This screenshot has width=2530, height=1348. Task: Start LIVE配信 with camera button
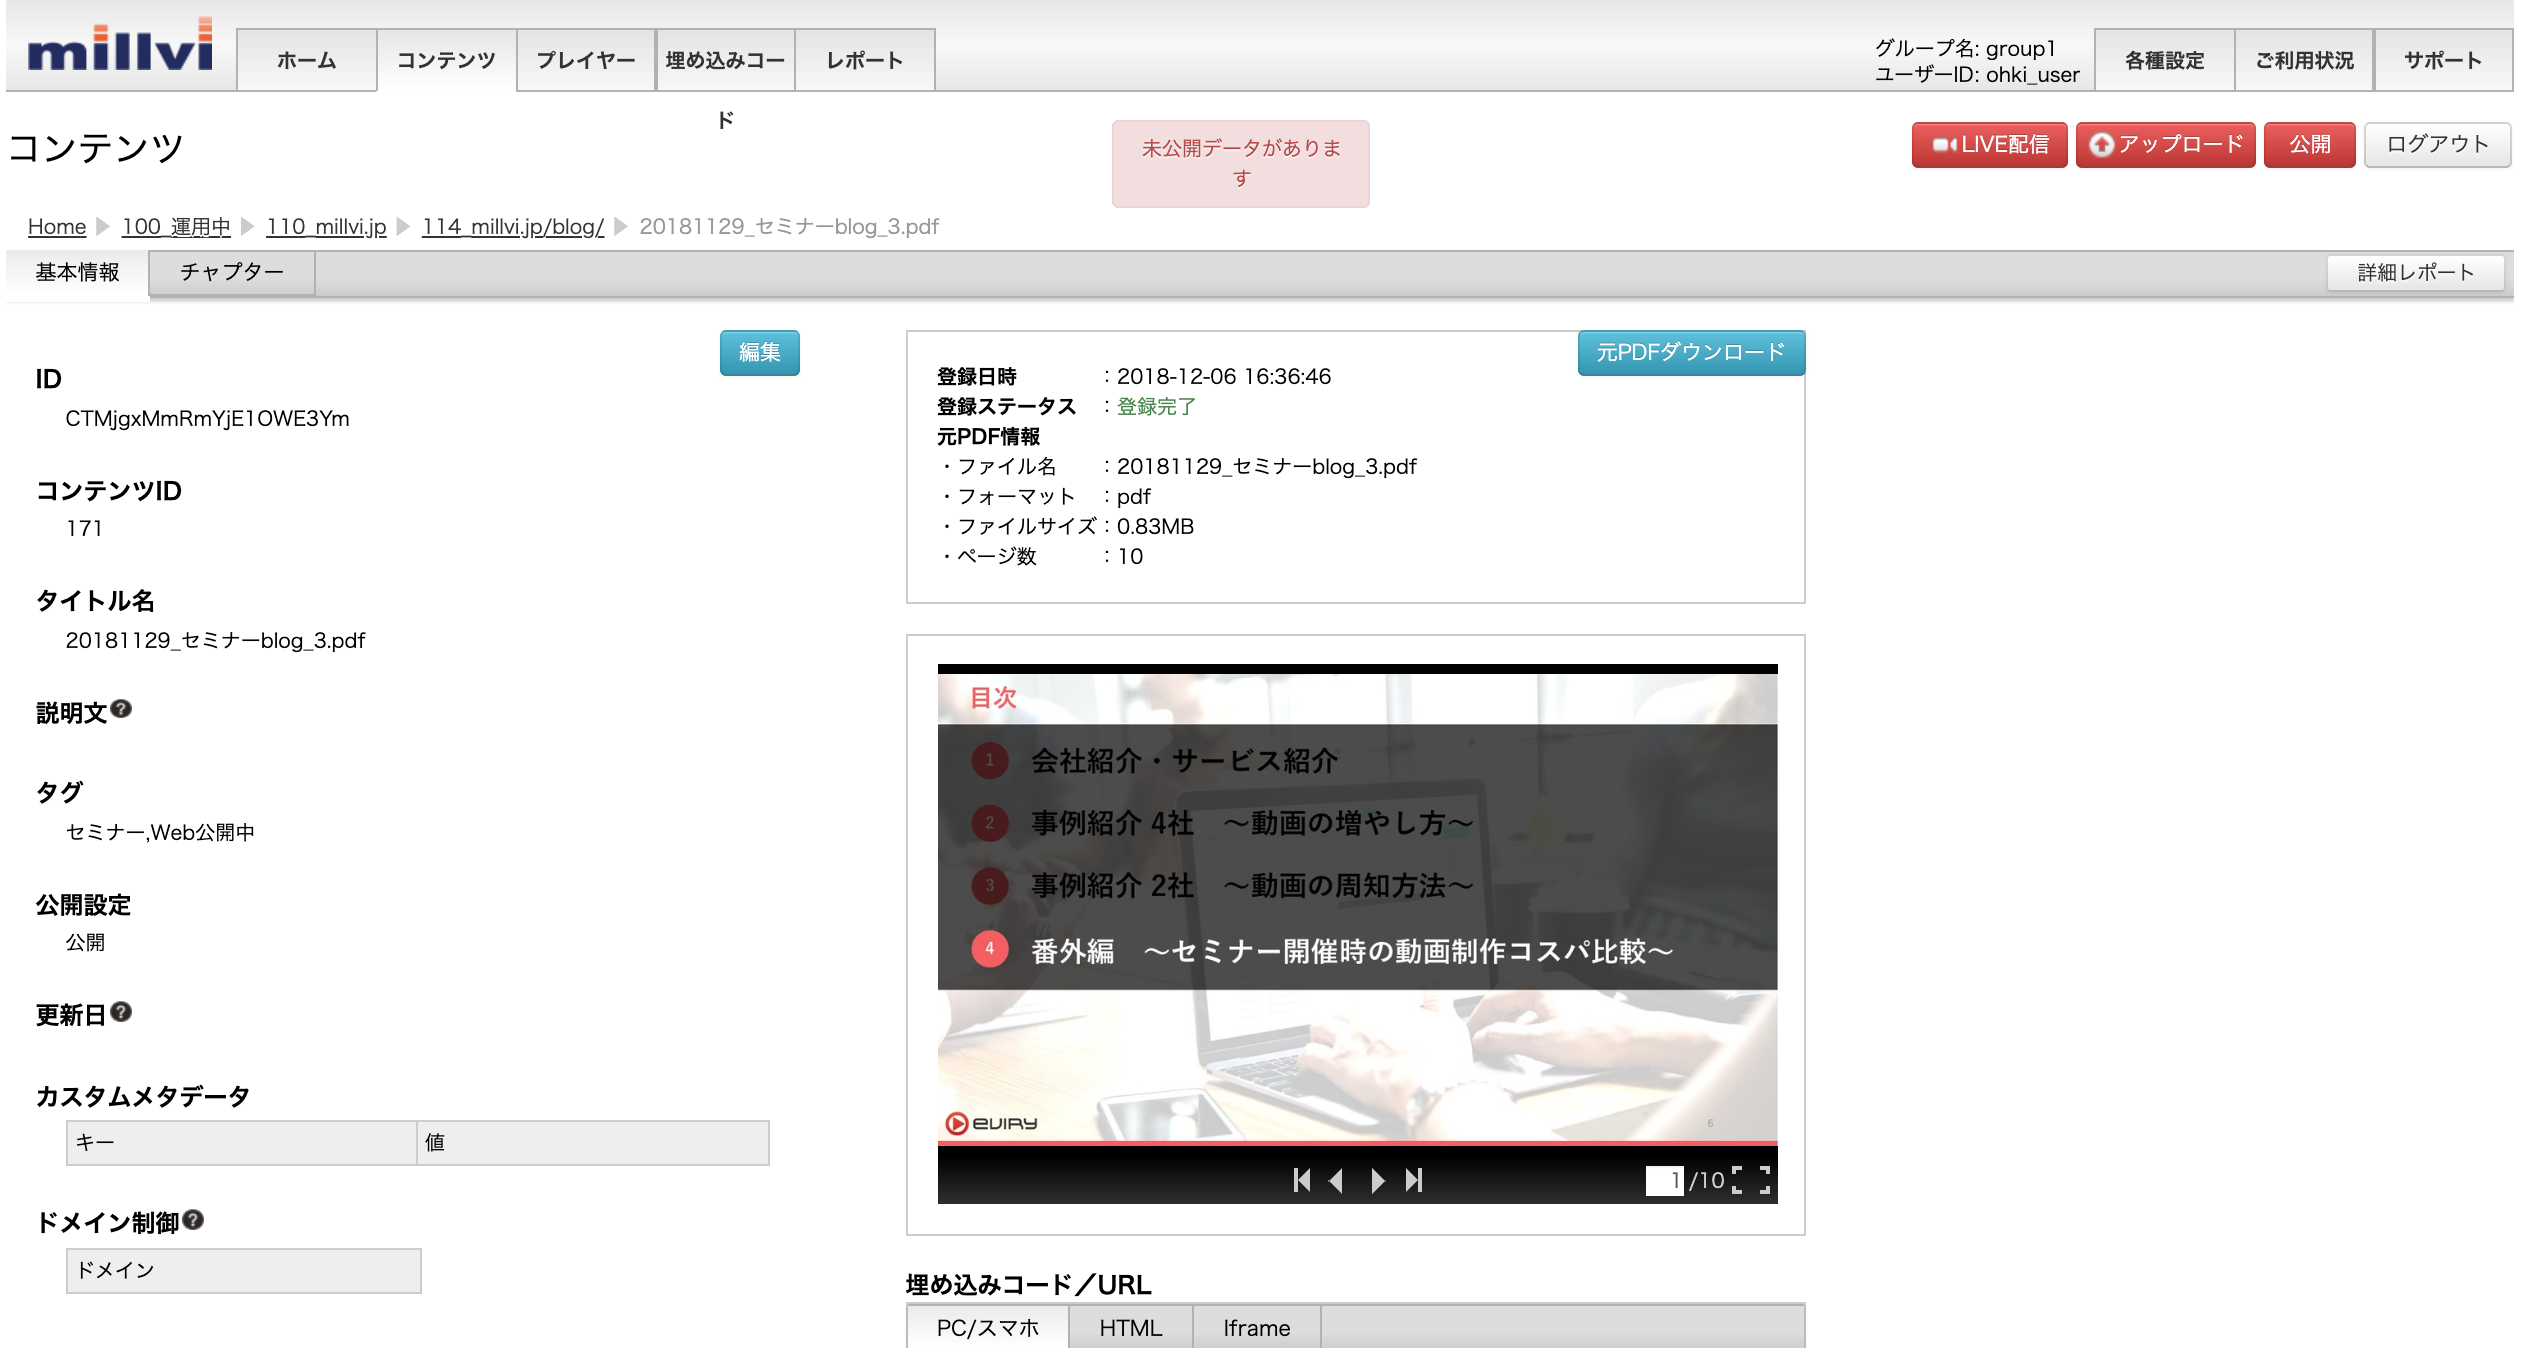coord(1988,145)
